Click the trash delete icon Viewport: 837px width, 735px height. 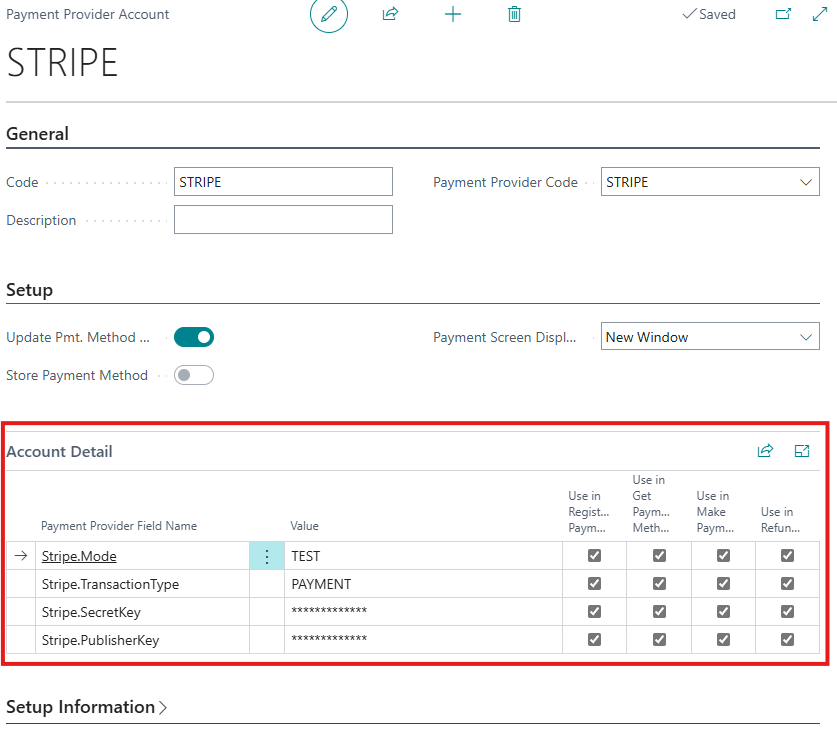tap(514, 15)
